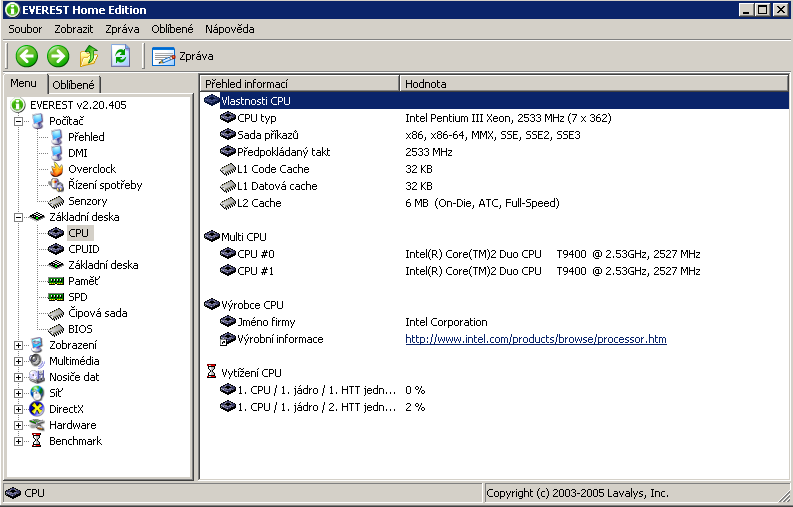793x507 pixels.
Task: Click the Nosiče dat disc icon
Action: (36, 377)
